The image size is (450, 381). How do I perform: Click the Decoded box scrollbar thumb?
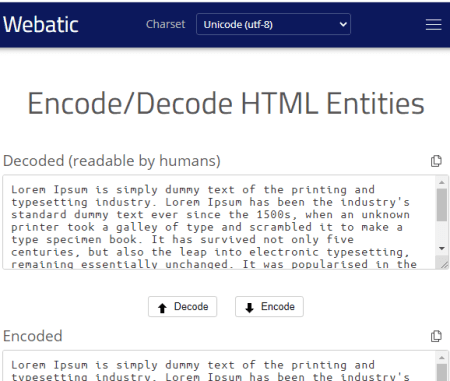(442, 205)
